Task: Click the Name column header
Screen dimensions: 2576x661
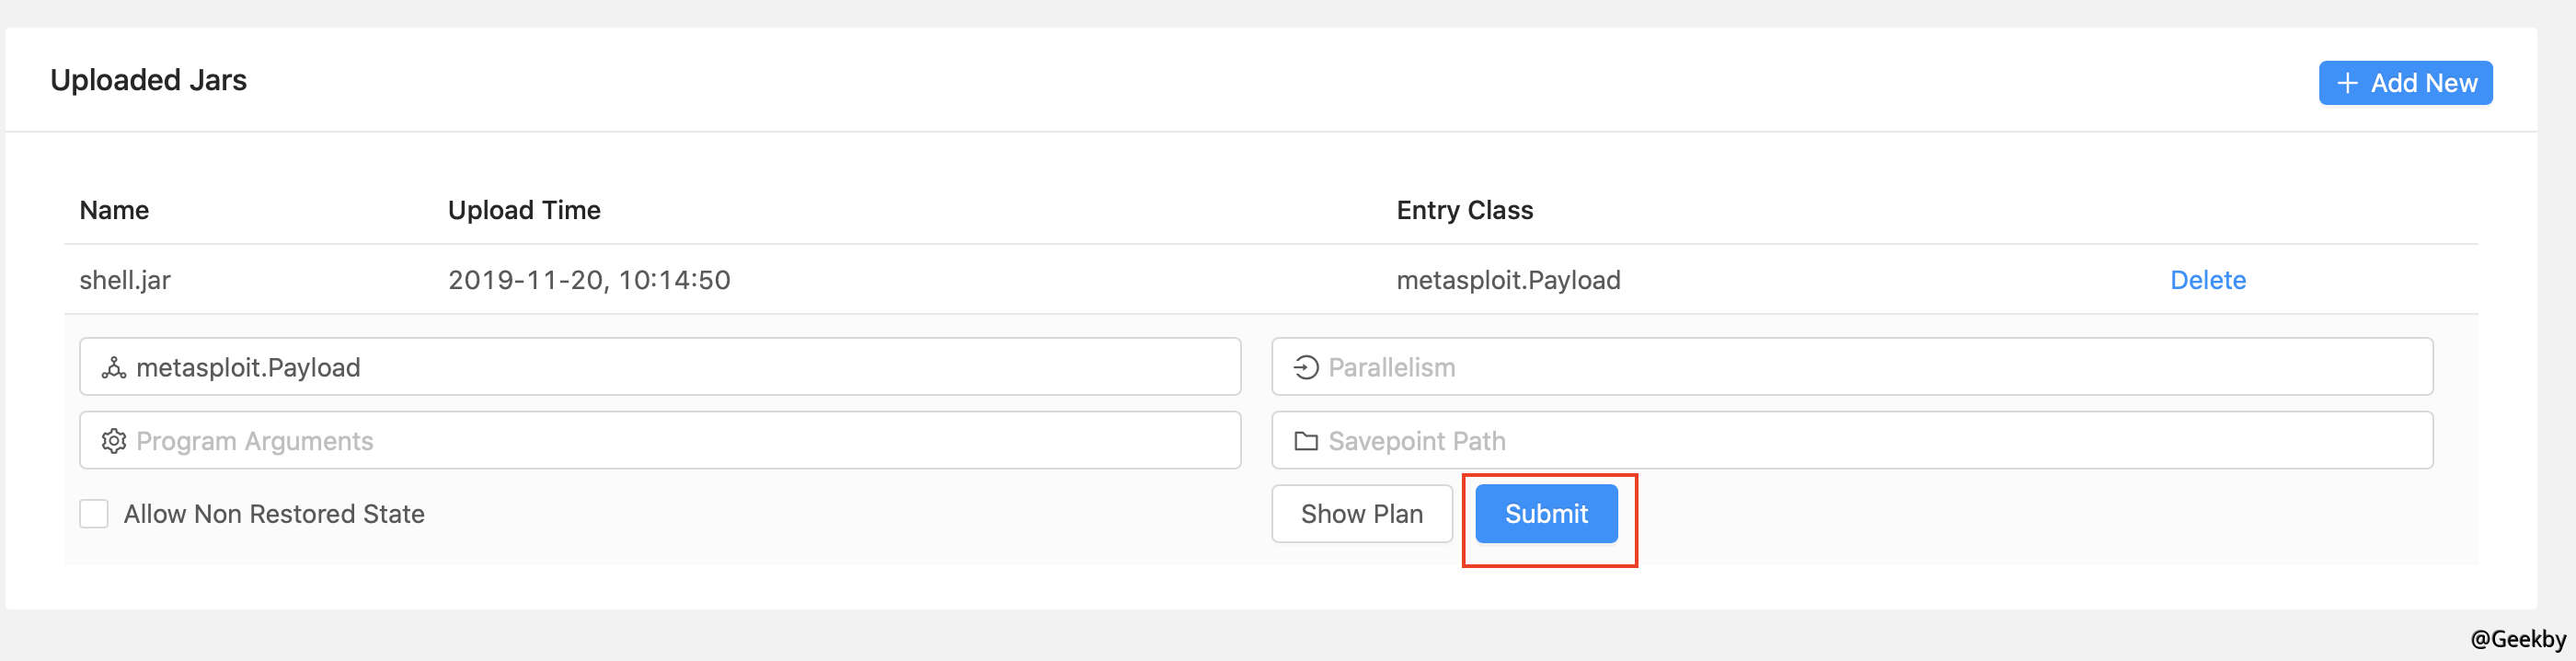Action: click(114, 210)
